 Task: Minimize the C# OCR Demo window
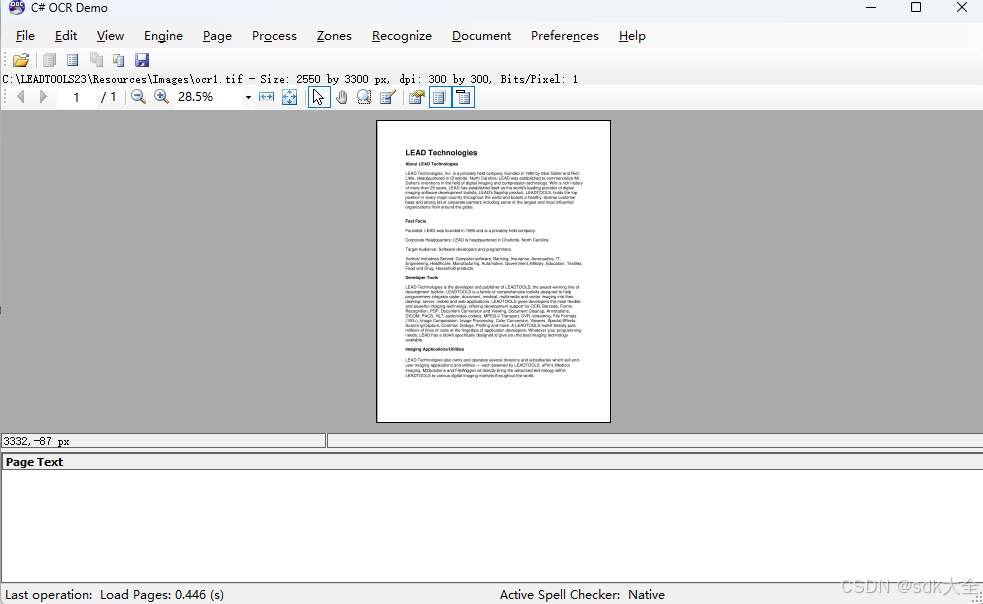[x=871, y=8]
